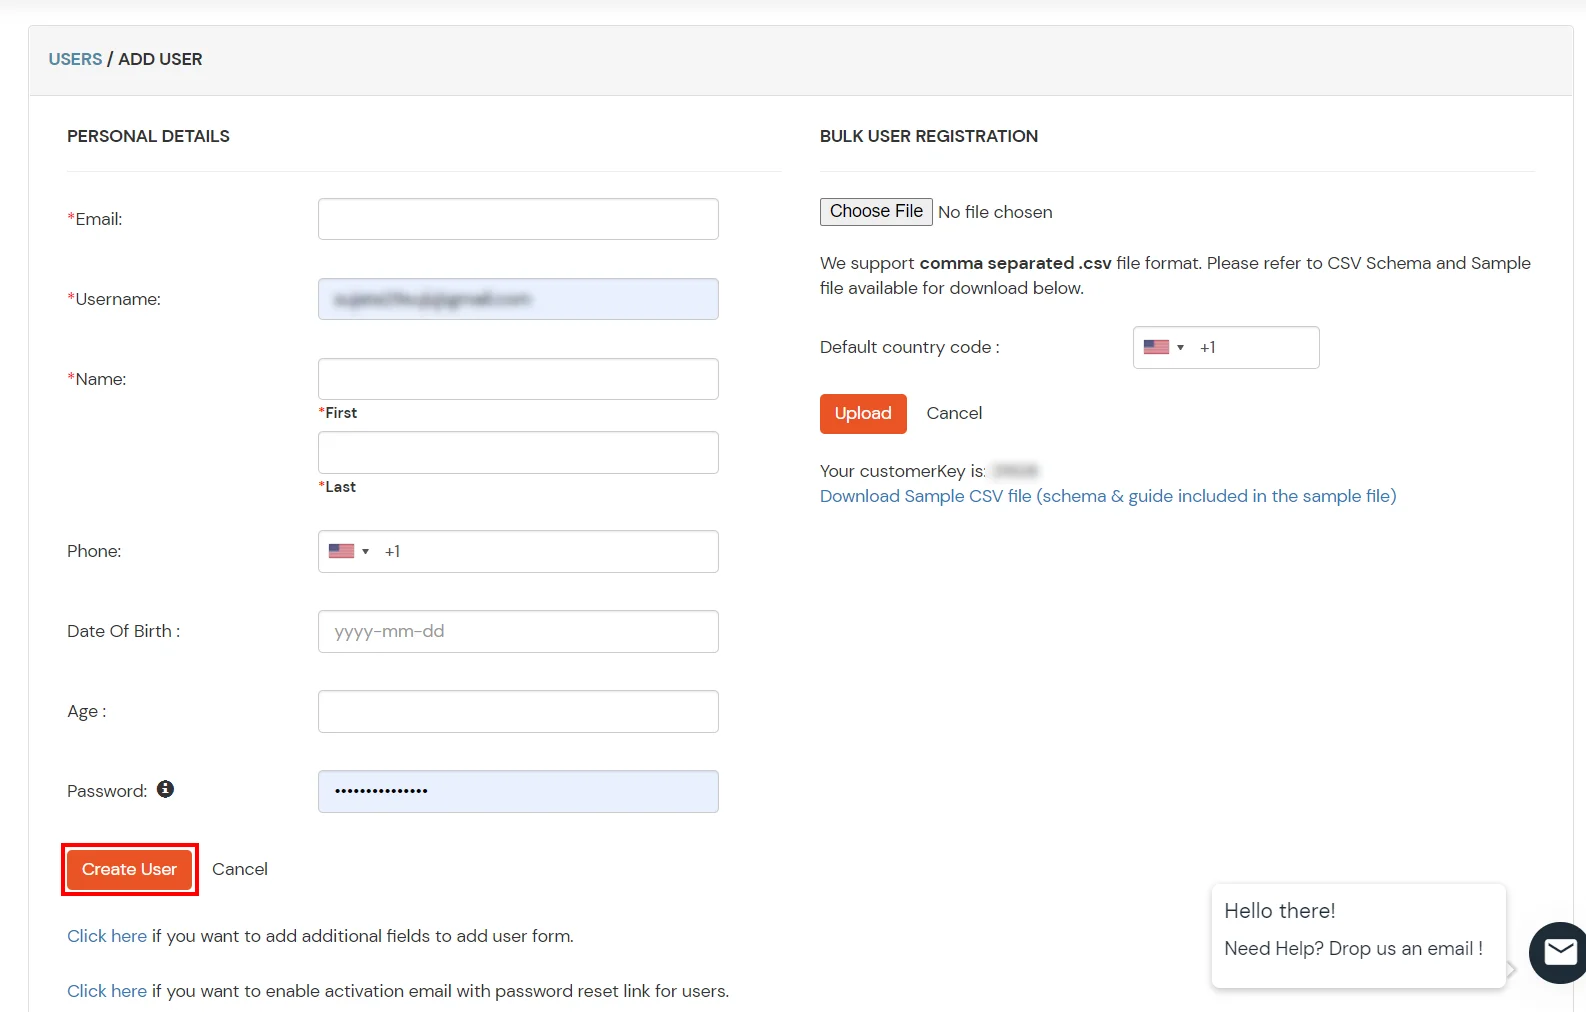Focus the Last name field
The width and height of the screenshot is (1586, 1012).
(x=518, y=452)
